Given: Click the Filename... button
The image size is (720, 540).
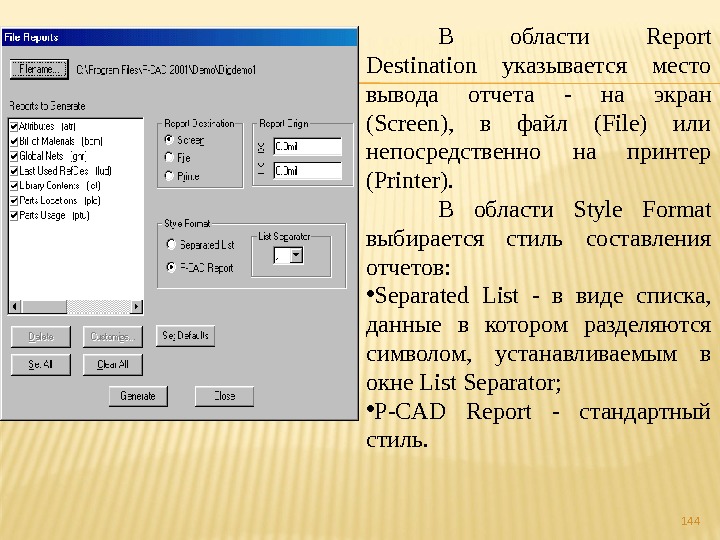Looking at the screenshot, I should (x=39, y=69).
